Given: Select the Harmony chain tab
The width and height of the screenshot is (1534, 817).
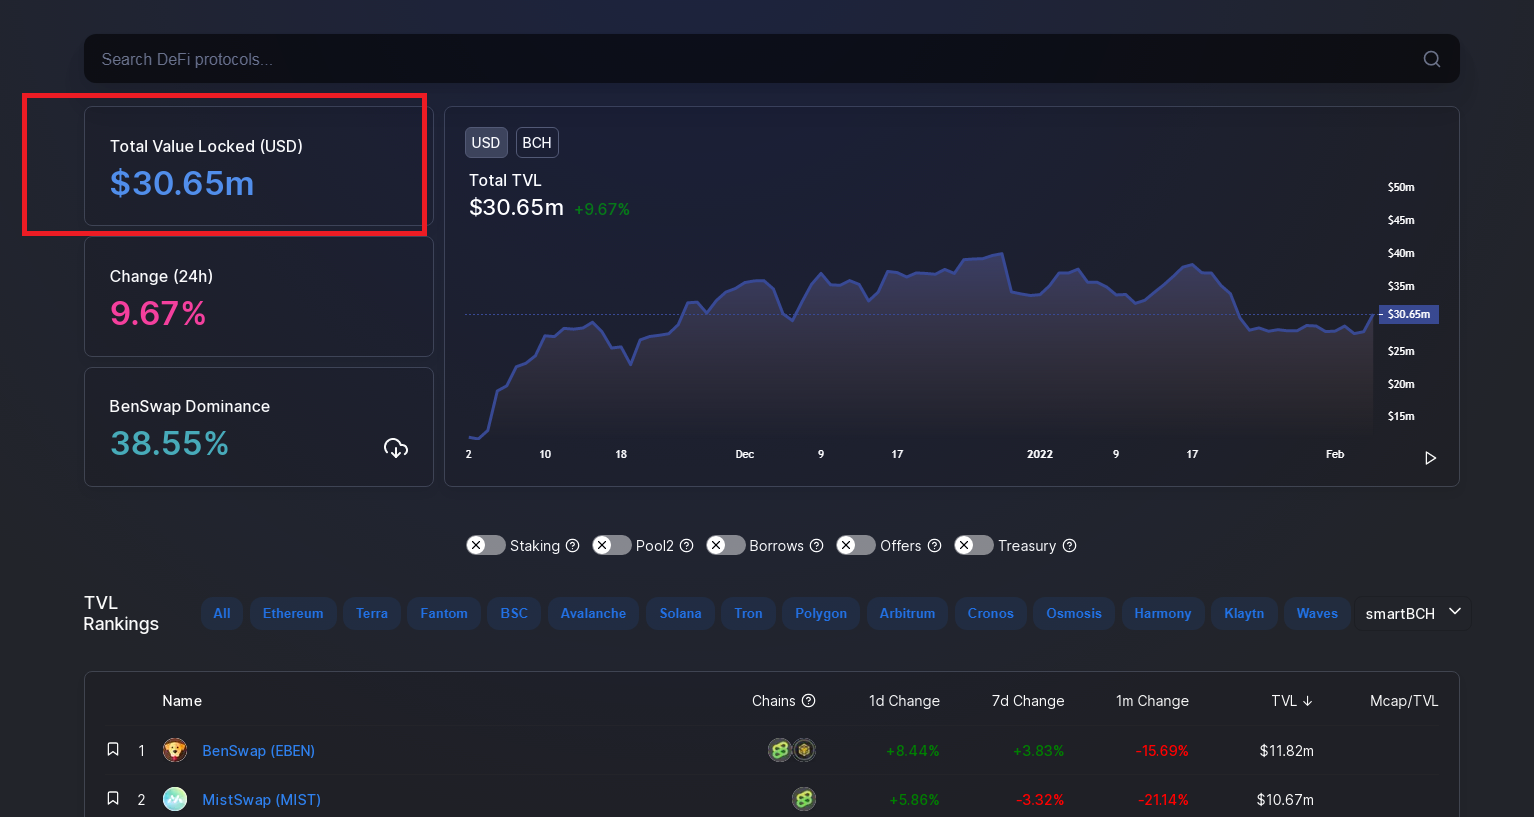Looking at the screenshot, I should pos(1163,613).
